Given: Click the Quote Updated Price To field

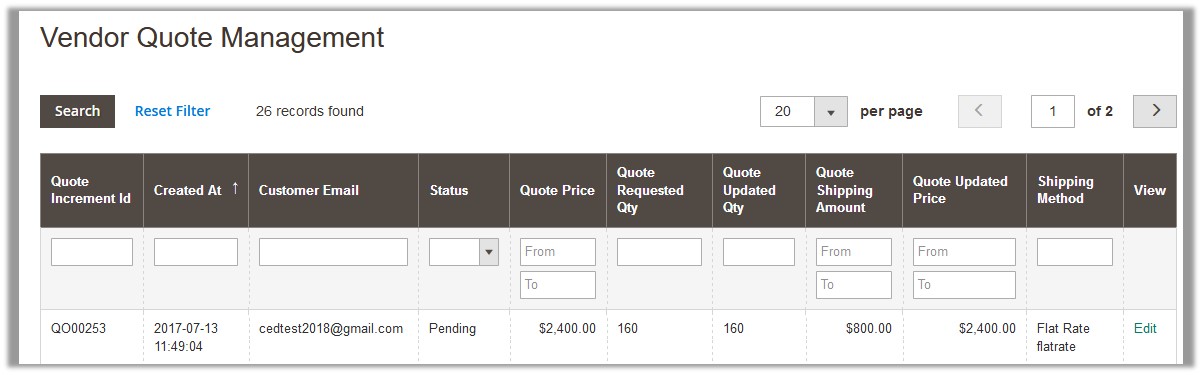Looking at the screenshot, I should tap(964, 285).
